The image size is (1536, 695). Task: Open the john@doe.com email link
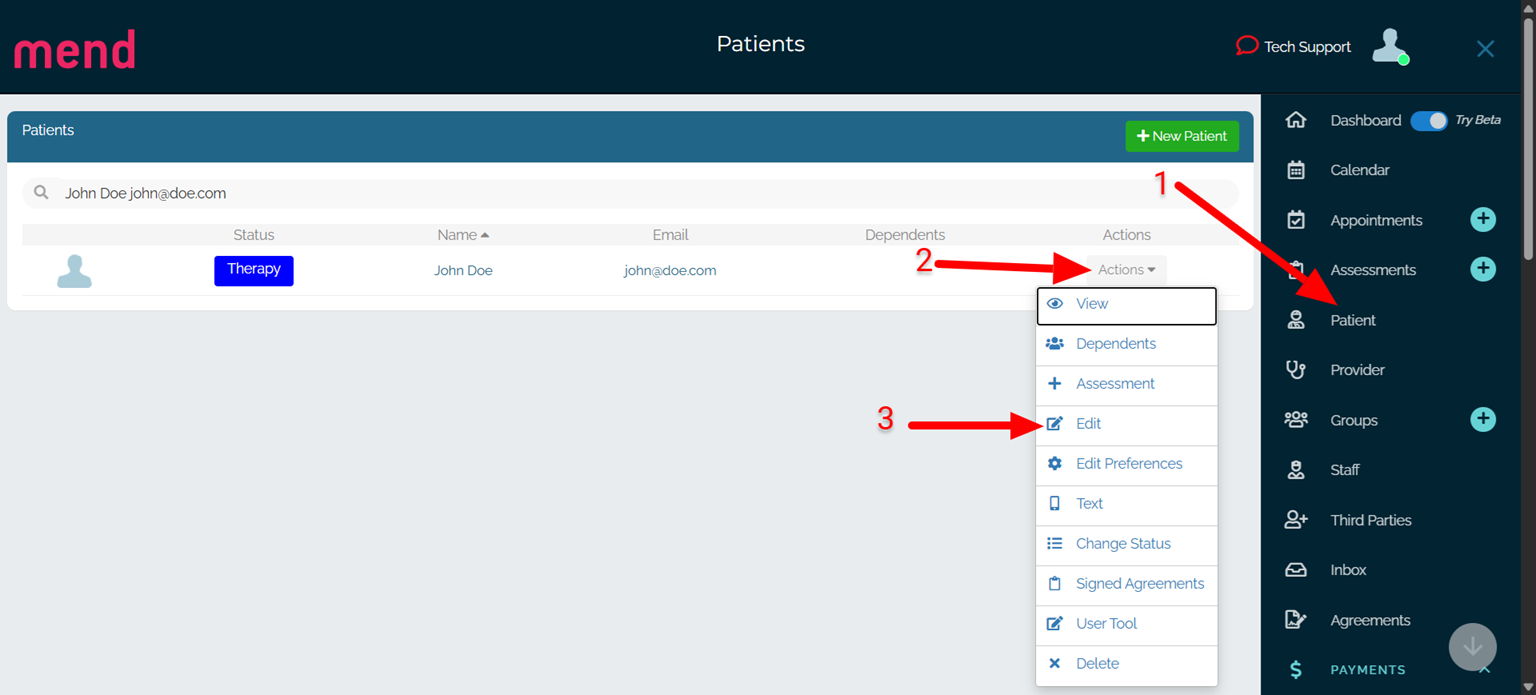point(670,270)
